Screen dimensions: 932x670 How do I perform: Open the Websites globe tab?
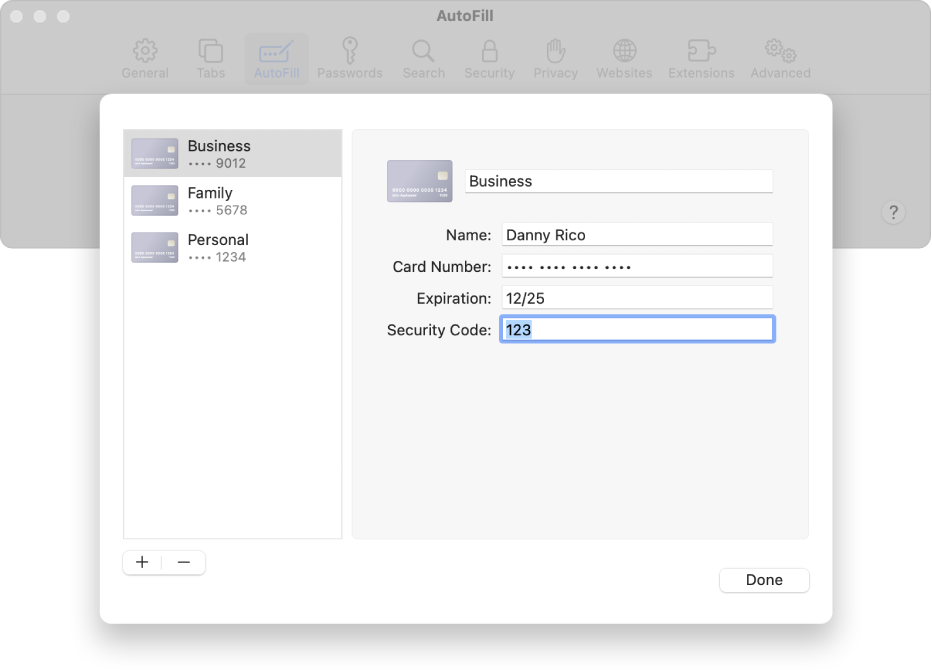pyautogui.click(x=624, y=59)
